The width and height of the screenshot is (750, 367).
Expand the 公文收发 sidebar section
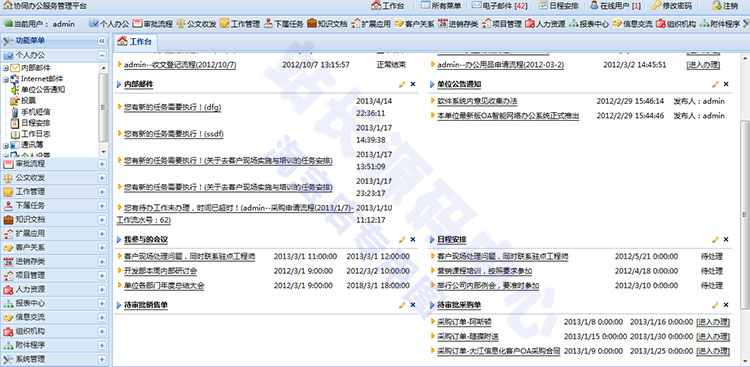[102, 178]
